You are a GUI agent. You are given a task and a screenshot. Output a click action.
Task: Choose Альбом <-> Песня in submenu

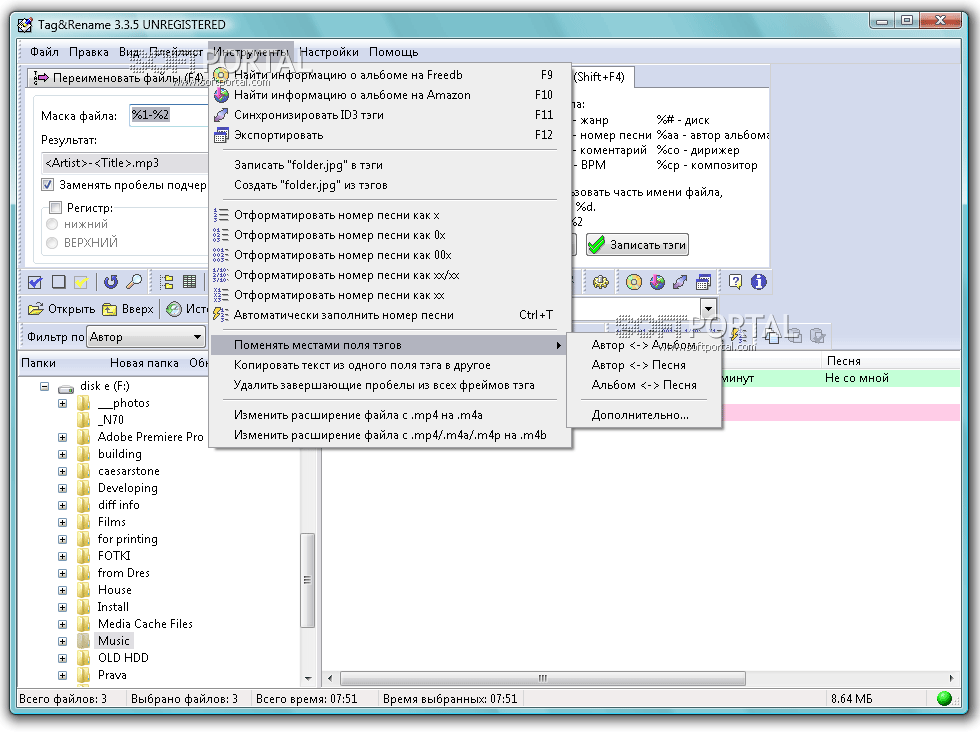(x=644, y=385)
